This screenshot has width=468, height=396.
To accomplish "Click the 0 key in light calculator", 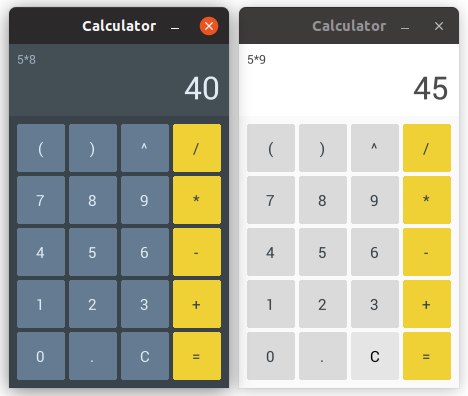I will (271, 356).
